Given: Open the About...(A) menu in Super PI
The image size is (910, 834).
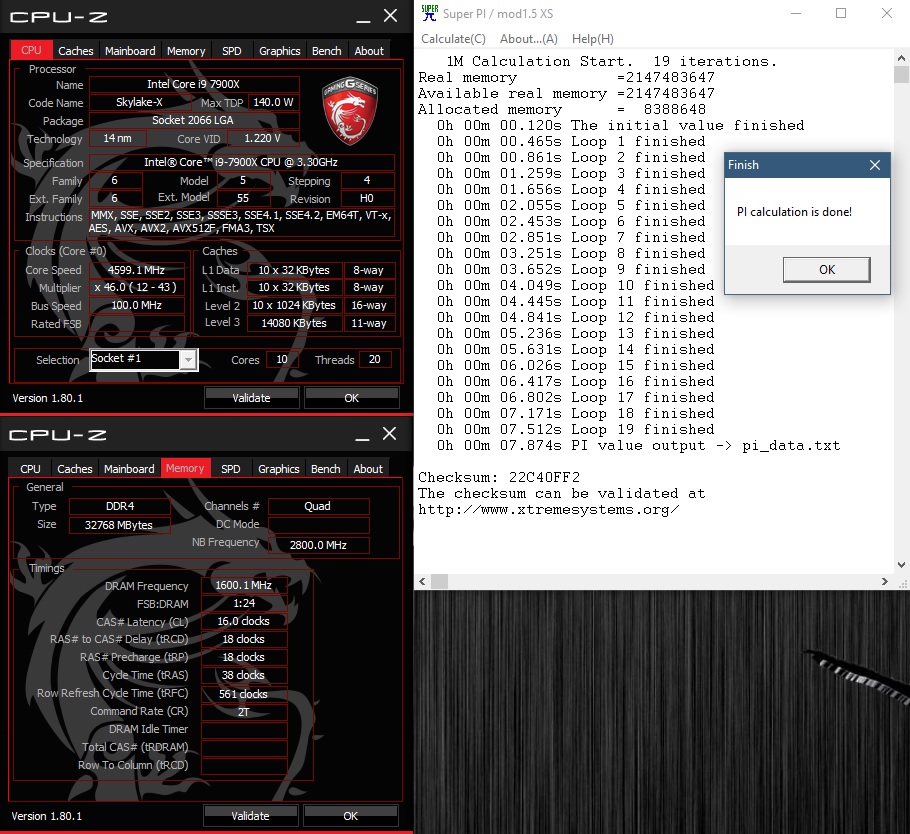Looking at the screenshot, I should pyautogui.click(x=529, y=38).
